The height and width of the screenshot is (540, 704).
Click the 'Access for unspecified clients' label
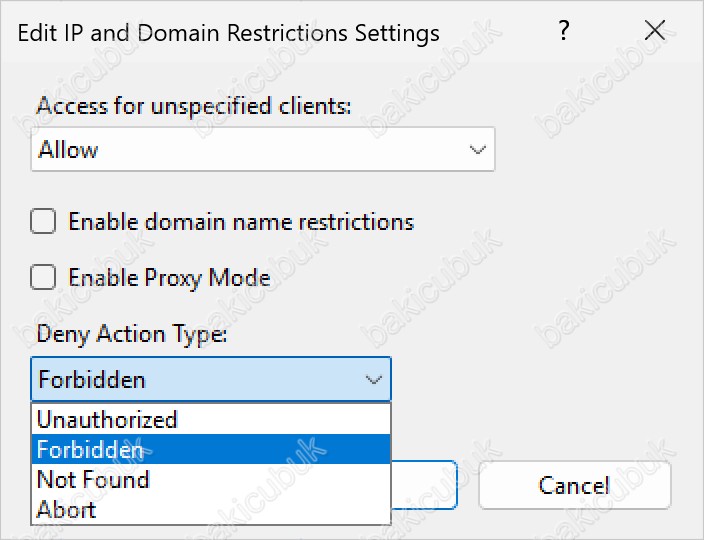(x=194, y=106)
